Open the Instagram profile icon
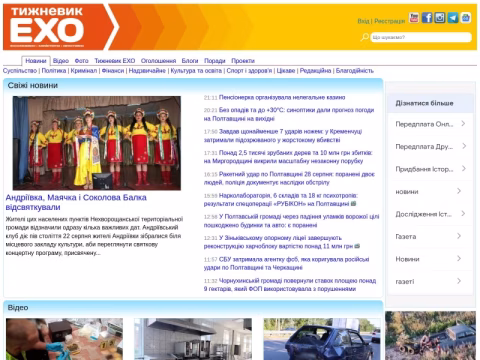 [x=440, y=18]
